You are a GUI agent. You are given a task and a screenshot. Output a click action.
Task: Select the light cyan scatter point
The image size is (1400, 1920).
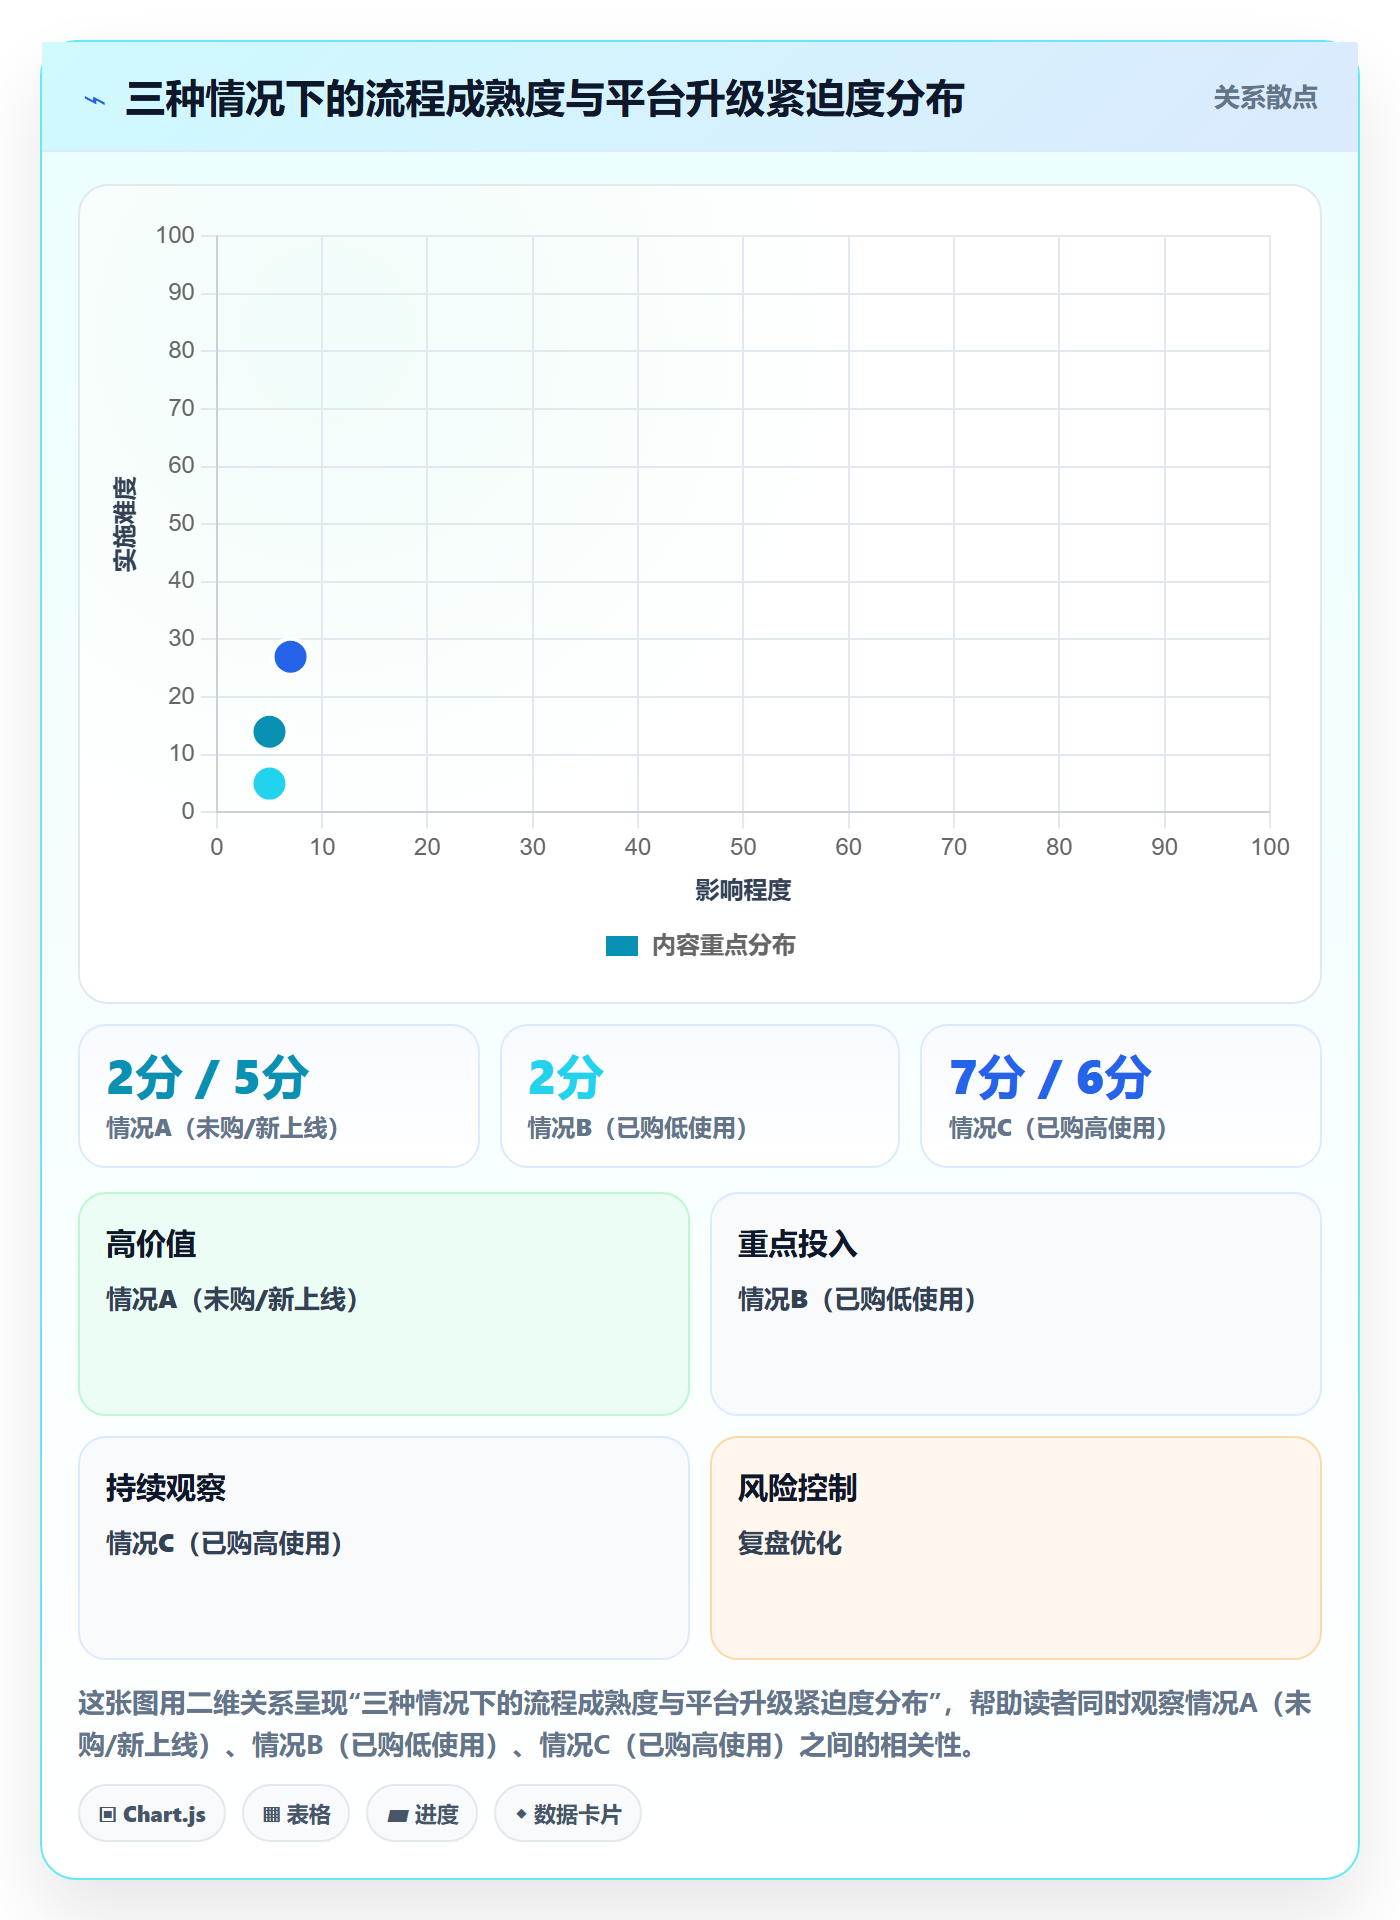coord(269,783)
